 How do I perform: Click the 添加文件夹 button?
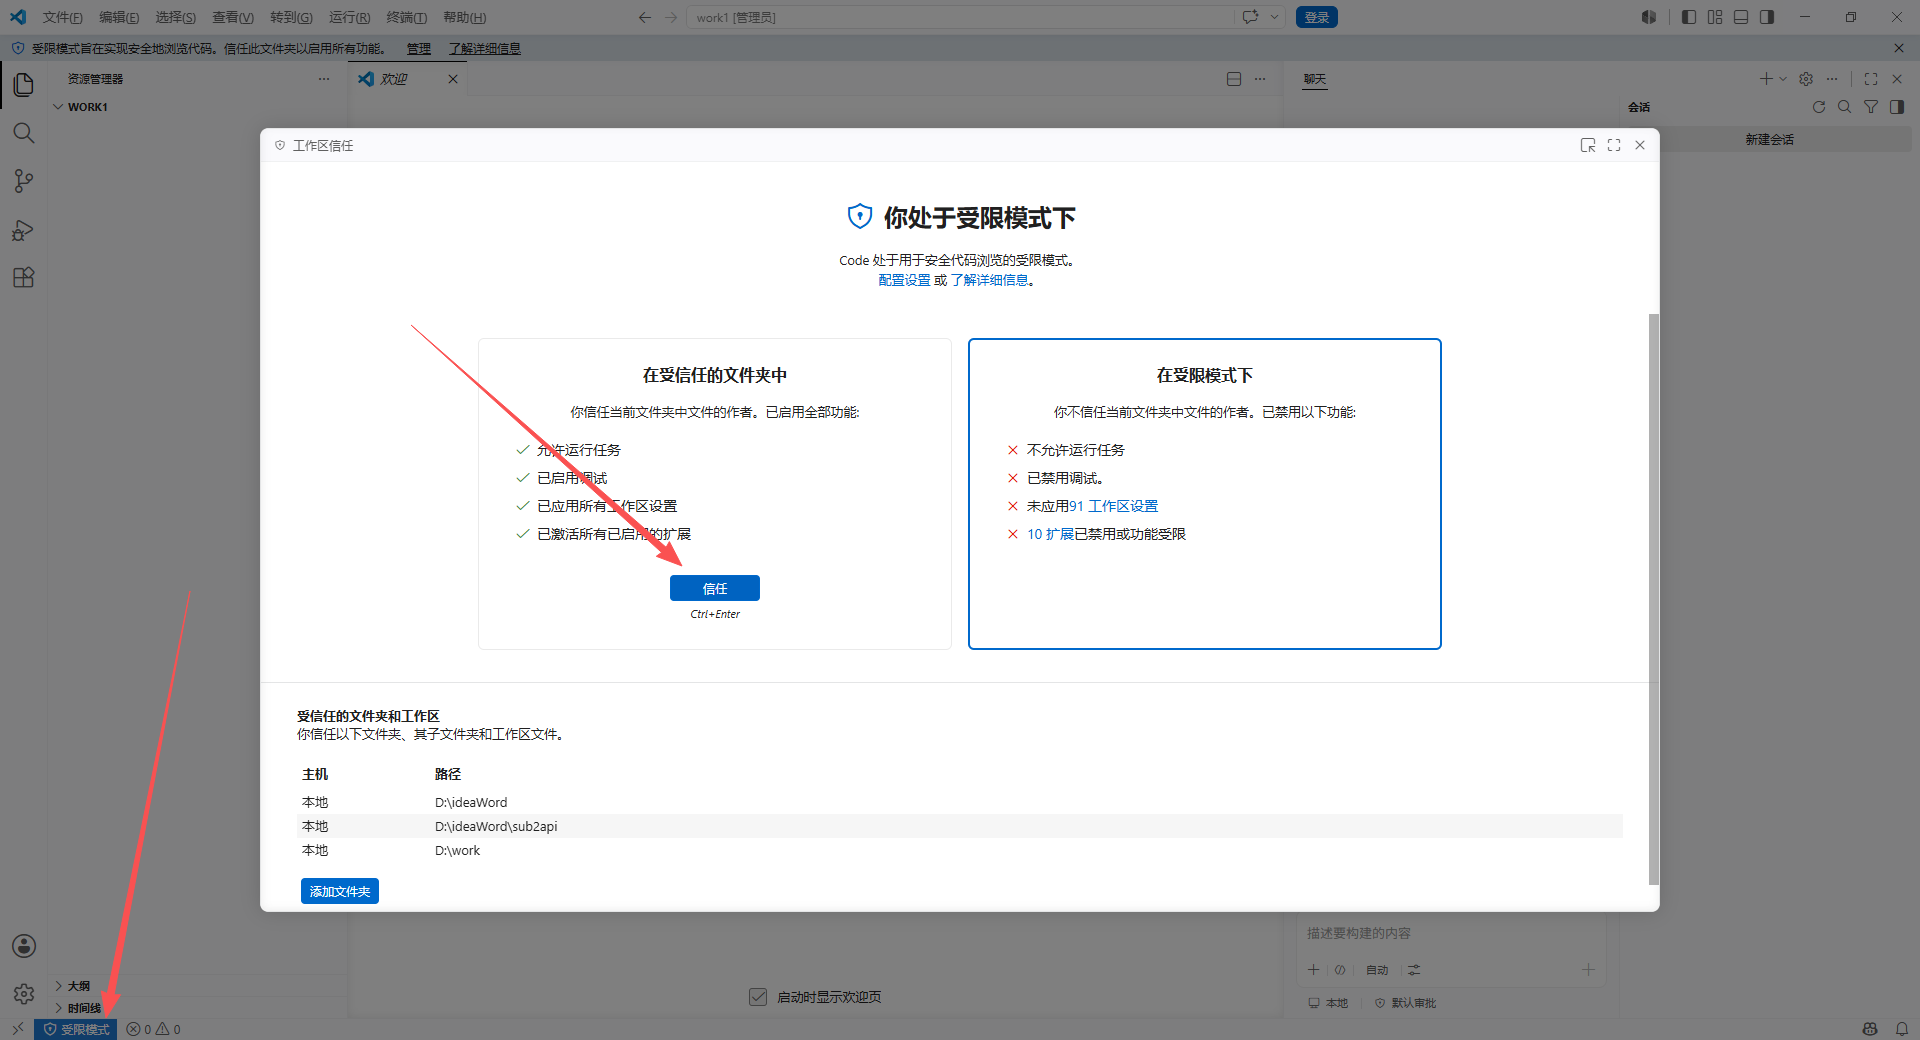coord(340,891)
